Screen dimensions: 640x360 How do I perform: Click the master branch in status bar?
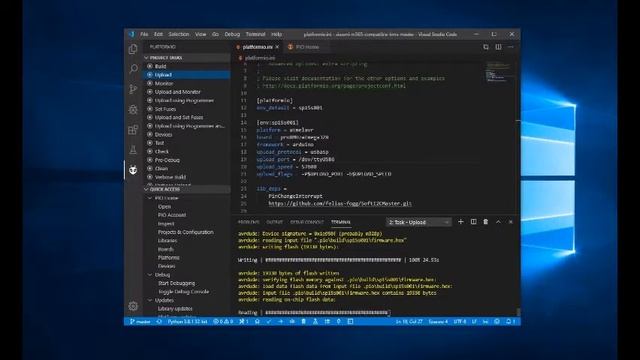click(140, 322)
